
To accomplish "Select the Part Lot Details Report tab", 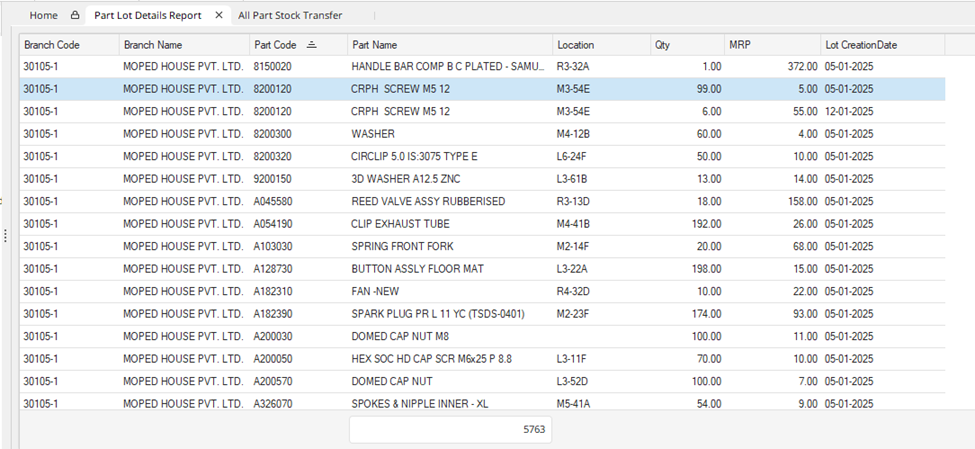I will [x=148, y=16].
